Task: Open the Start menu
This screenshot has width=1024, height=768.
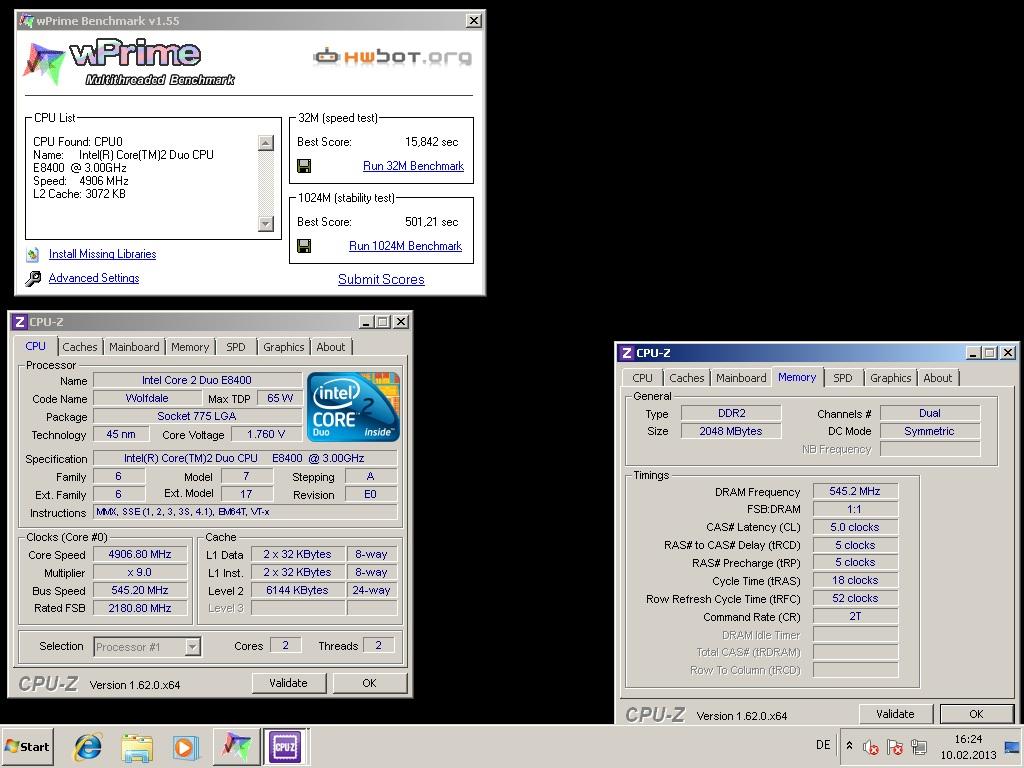Action: 27,746
